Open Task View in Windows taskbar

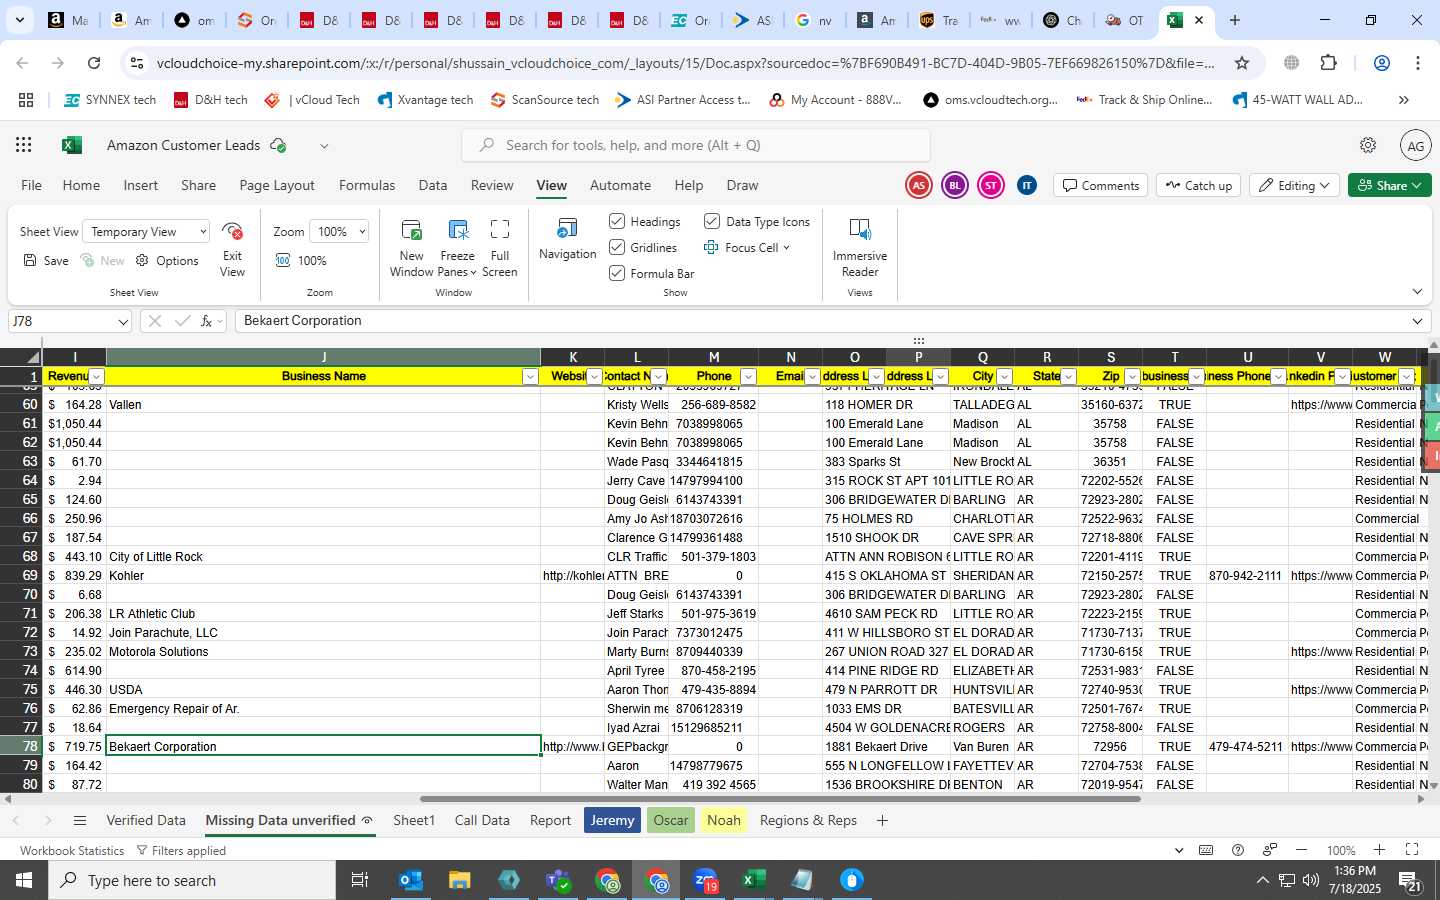pyautogui.click(x=360, y=880)
